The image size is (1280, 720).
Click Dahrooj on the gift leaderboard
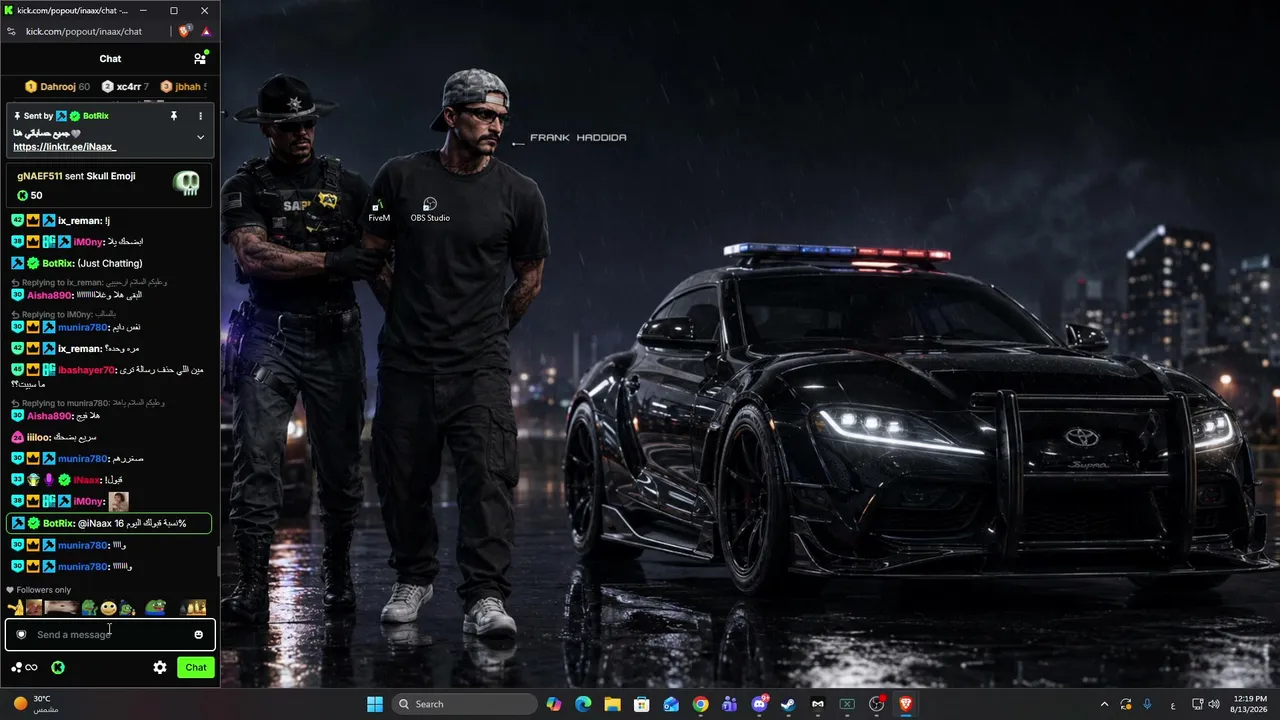click(x=57, y=87)
